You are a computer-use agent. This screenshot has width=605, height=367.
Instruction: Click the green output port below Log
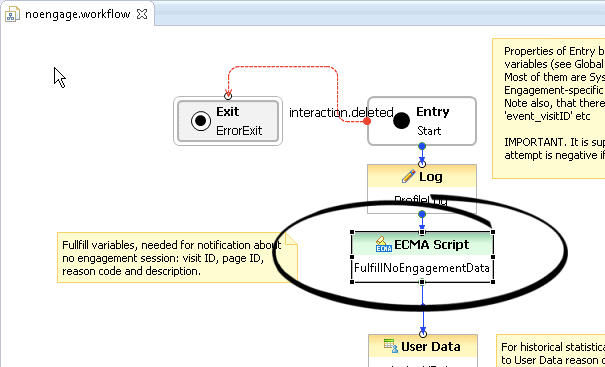pyautogui.click(x=422, y=214)
